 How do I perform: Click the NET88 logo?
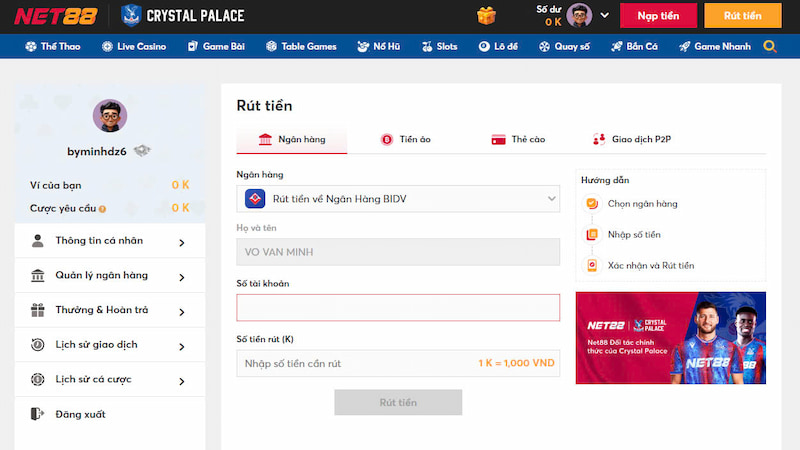56,16
